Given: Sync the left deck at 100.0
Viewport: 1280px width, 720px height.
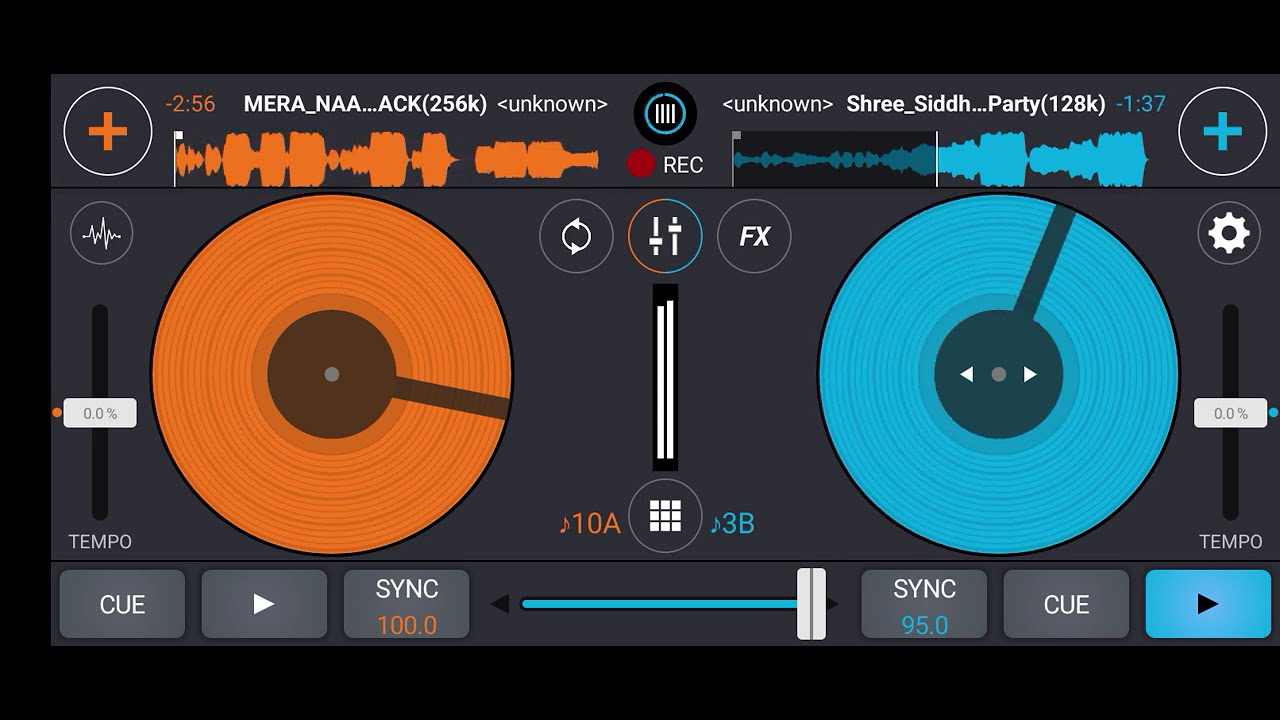Looking at the screenshot, I should click(x=406, y=604).
